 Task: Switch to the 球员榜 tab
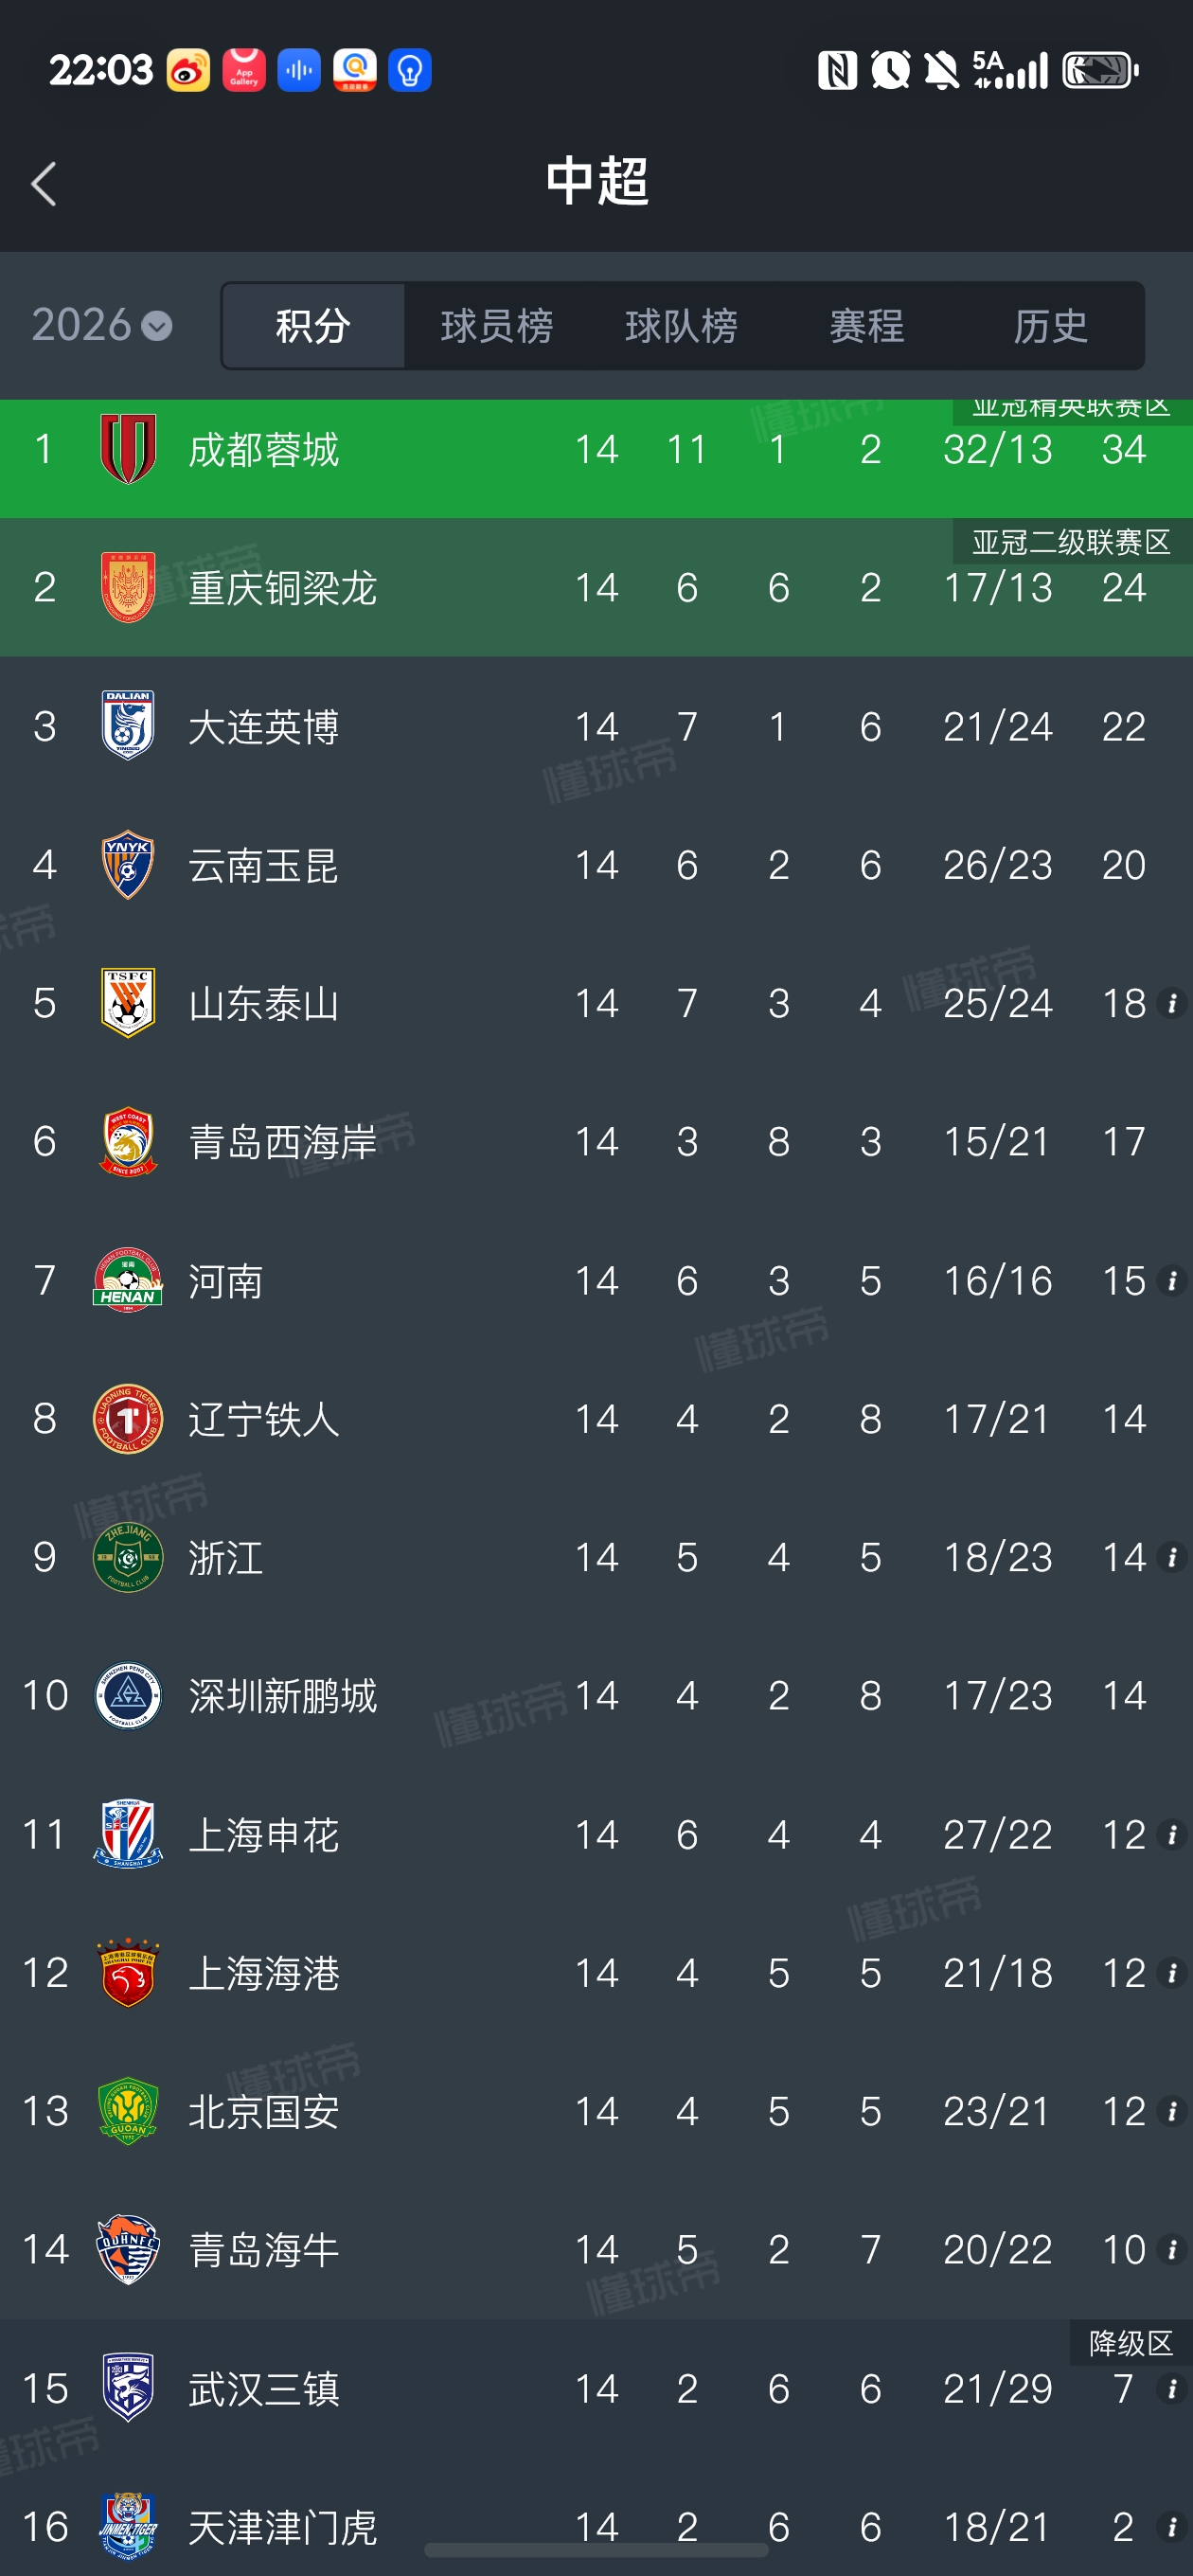pyautogui.click(x=497, y=326)
